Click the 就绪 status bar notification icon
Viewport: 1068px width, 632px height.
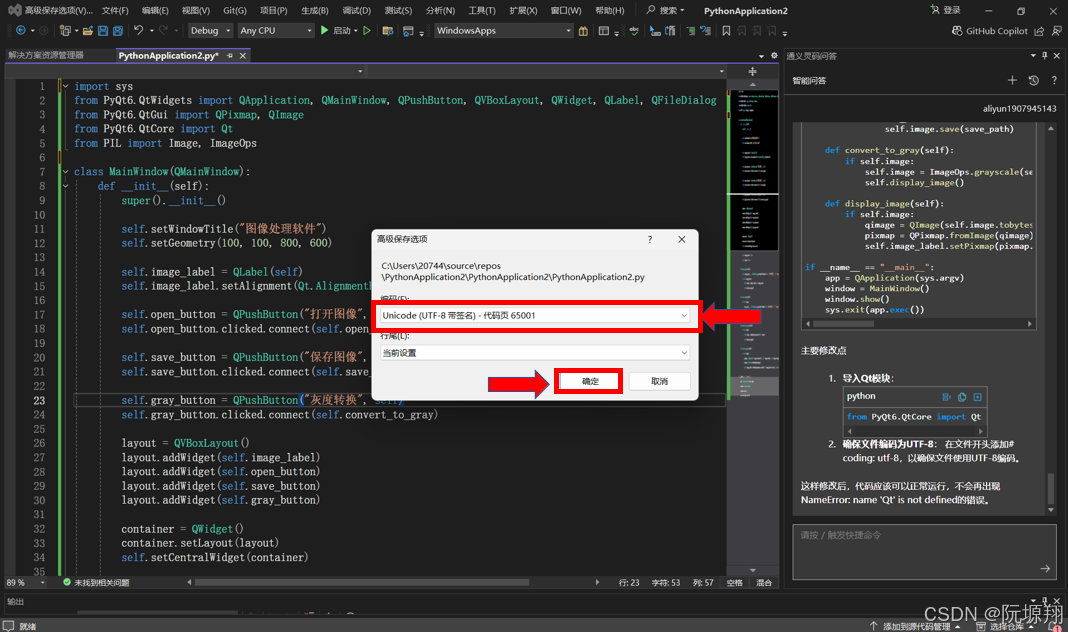(x=9, y=626)
